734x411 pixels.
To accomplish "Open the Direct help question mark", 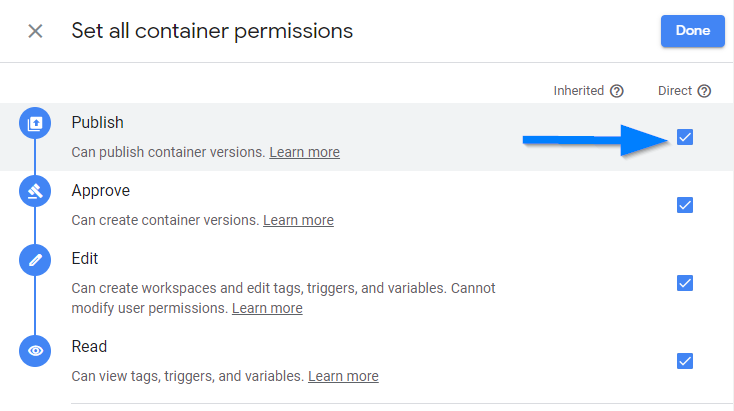I will [x=704, y=91].
